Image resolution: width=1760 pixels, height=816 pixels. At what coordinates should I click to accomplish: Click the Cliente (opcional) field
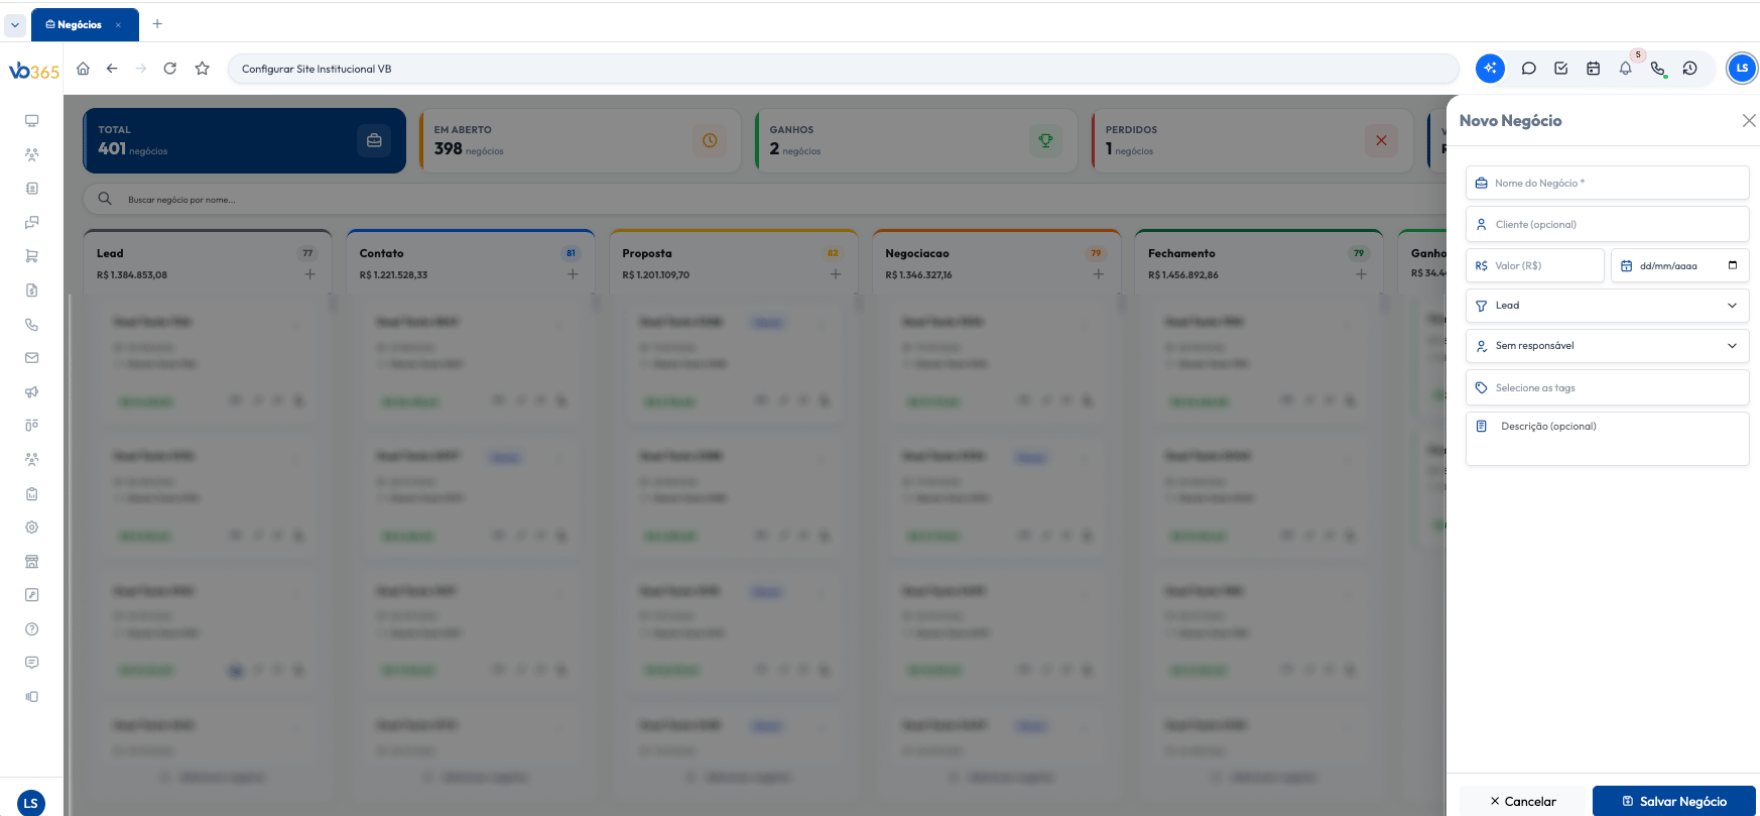1608,224
